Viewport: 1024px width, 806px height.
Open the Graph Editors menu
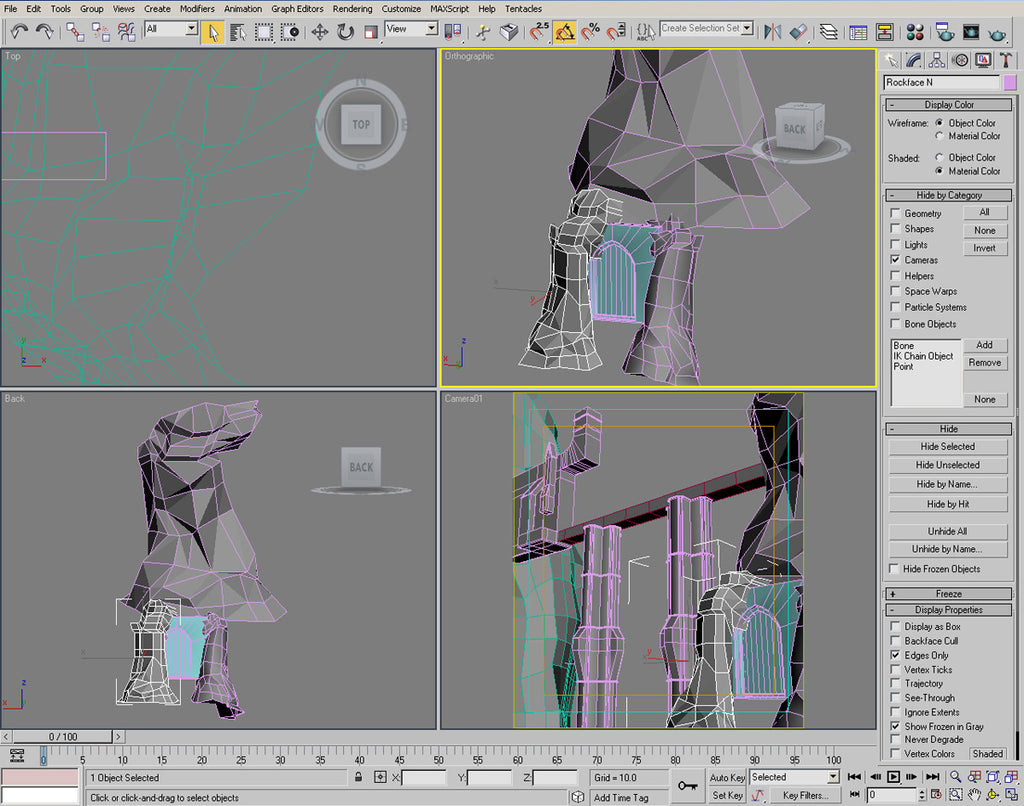coord(298,8)
